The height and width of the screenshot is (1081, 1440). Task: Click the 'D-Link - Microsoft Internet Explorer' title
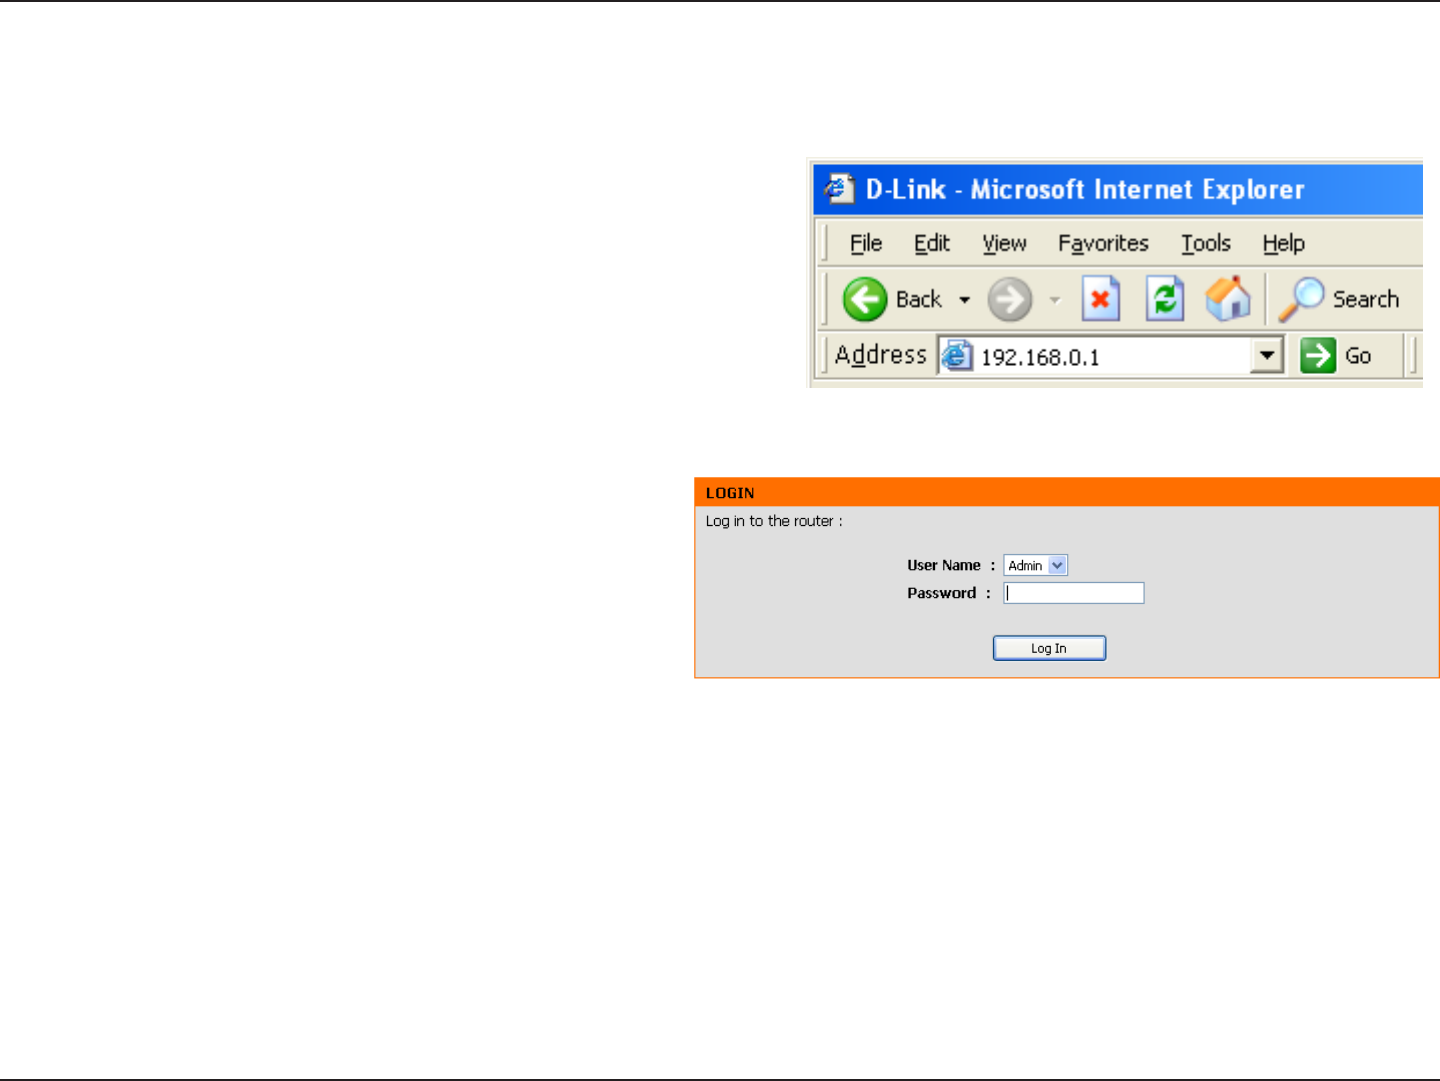pyautogui.click(x=1085, y=189)
